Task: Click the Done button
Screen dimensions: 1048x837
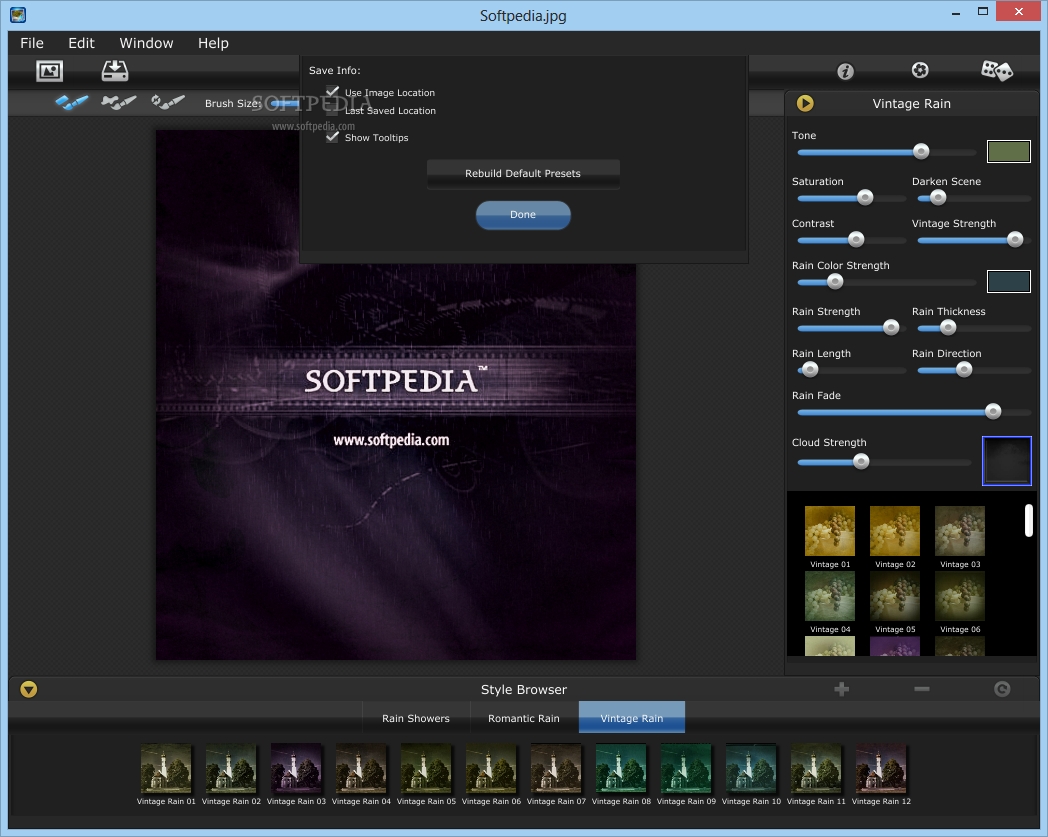Action: [x=523, y=215]
